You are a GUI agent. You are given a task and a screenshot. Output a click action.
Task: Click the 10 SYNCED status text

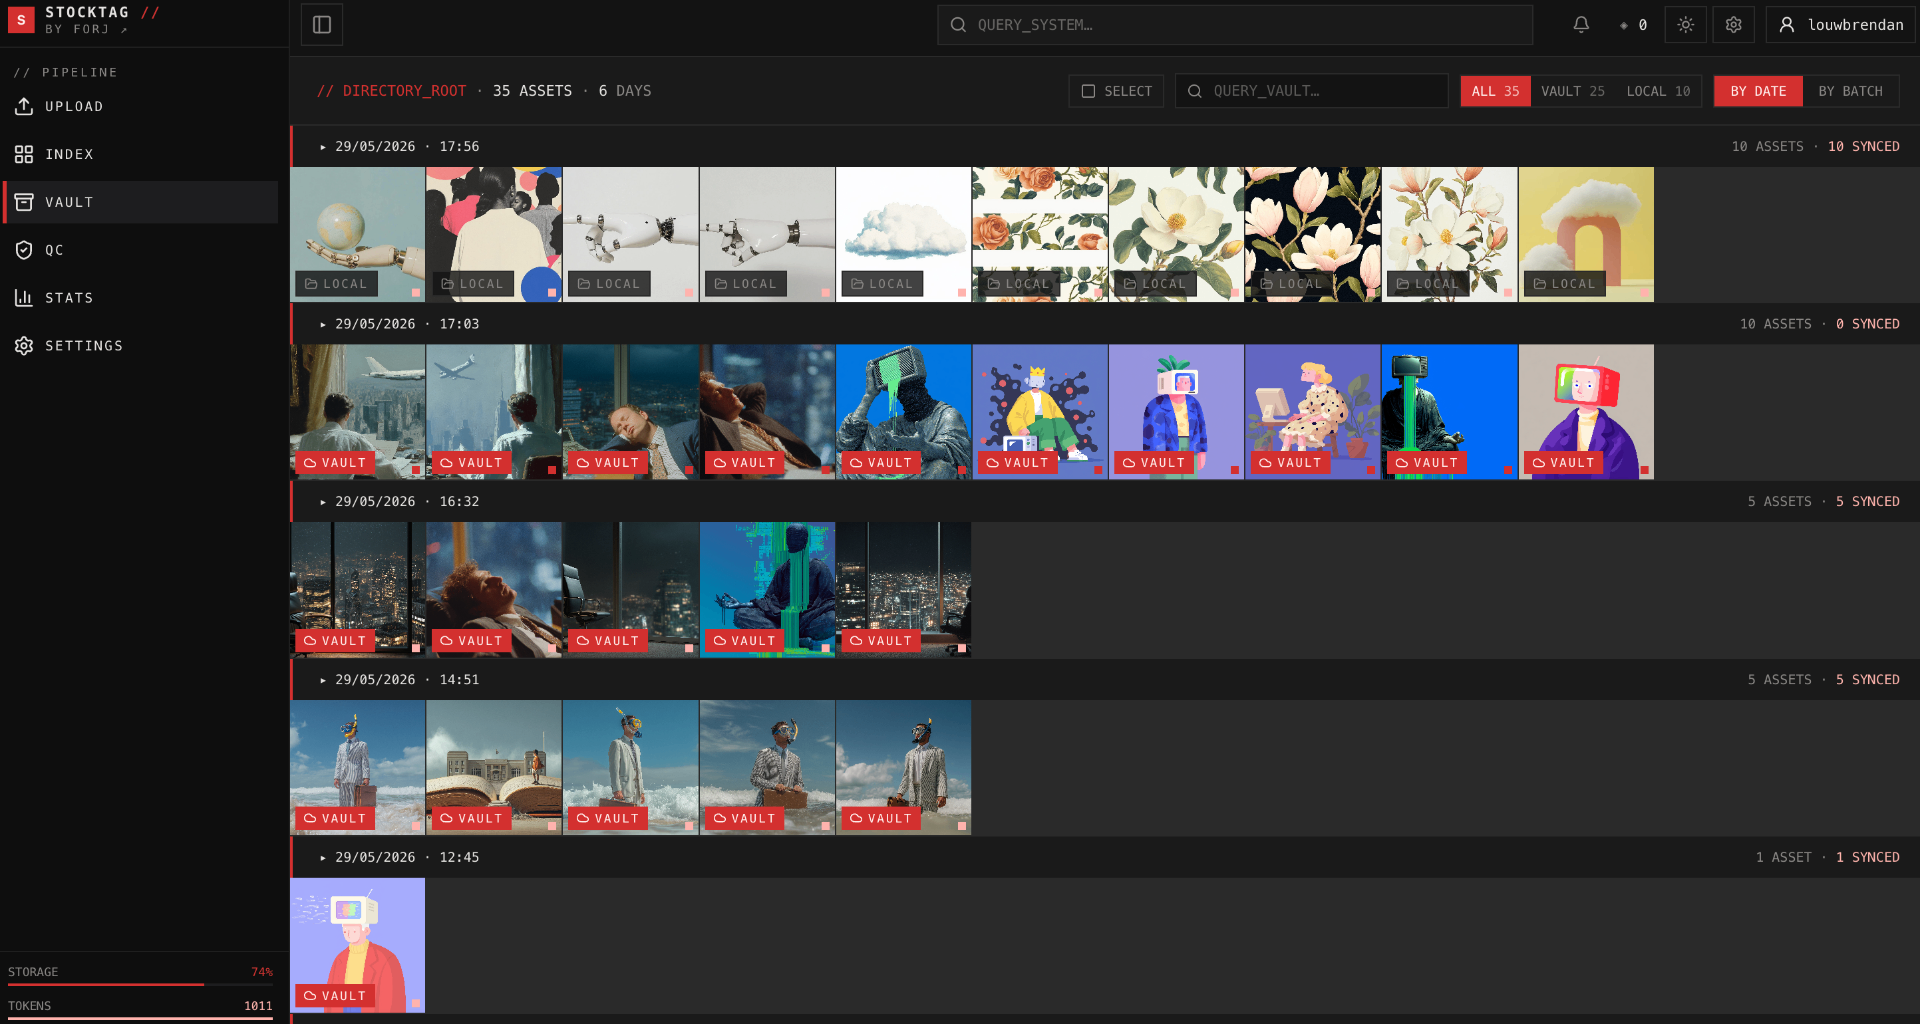point(1864,147)
